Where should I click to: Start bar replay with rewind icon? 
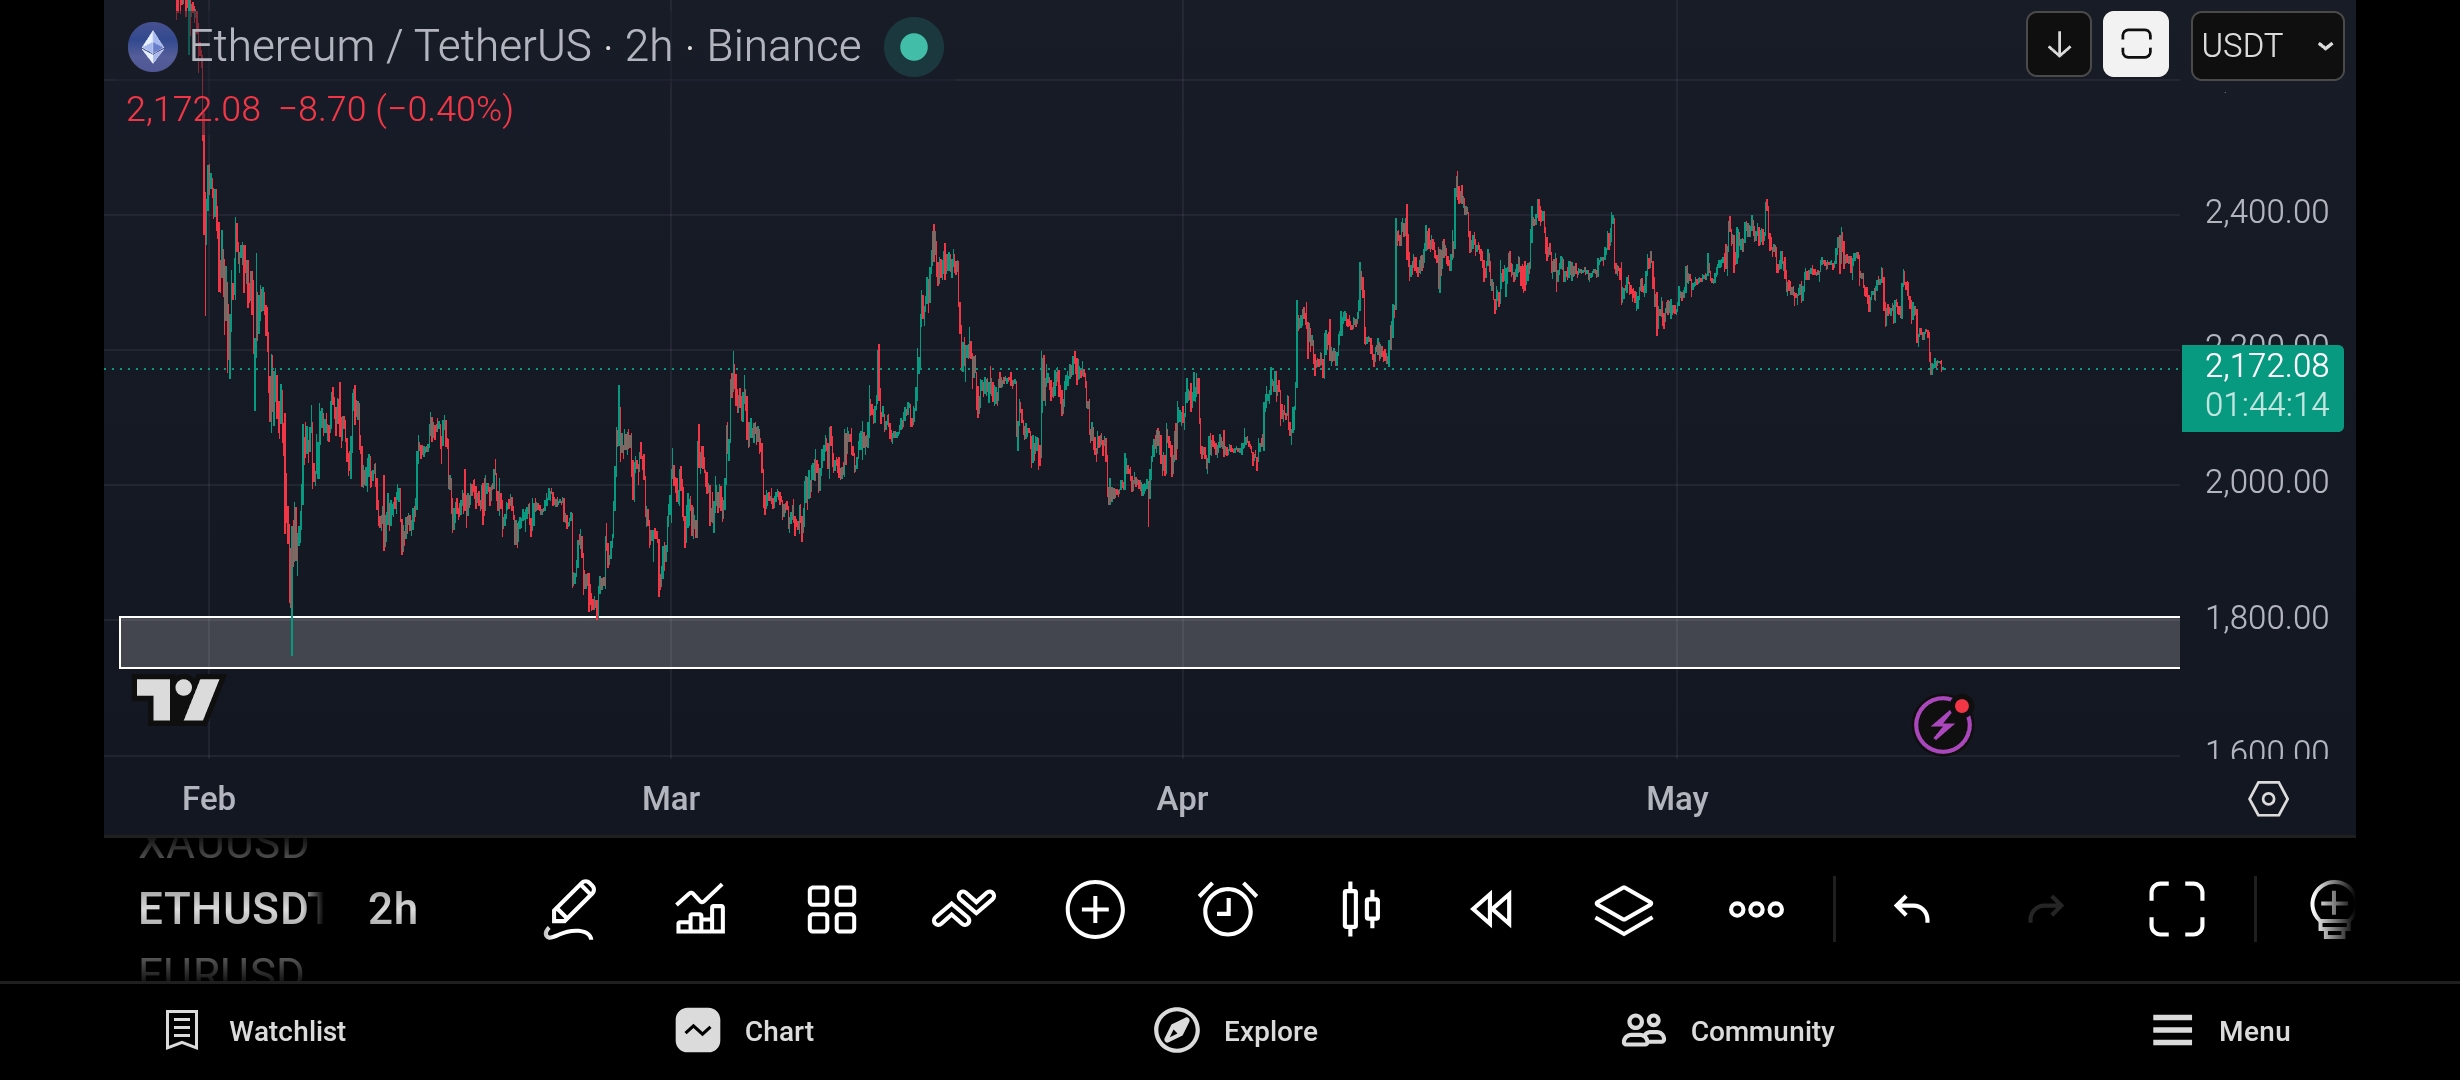pos(1492,909)
